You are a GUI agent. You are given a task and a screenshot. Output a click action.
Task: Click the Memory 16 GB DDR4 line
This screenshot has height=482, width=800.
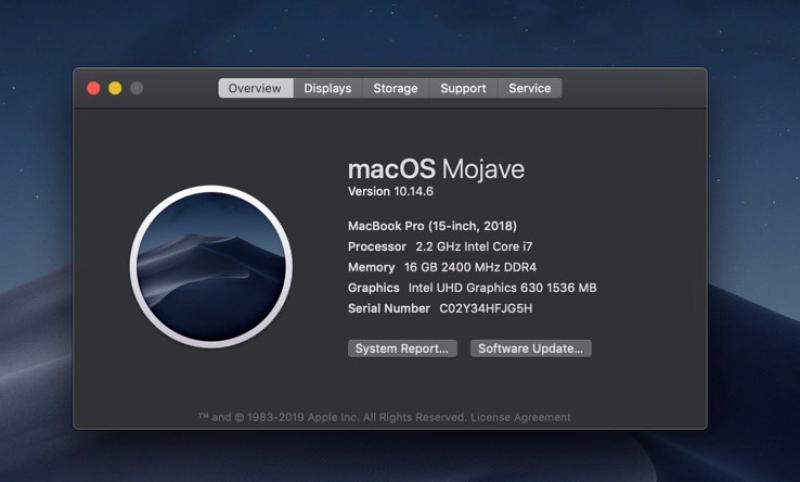(442, 267)
